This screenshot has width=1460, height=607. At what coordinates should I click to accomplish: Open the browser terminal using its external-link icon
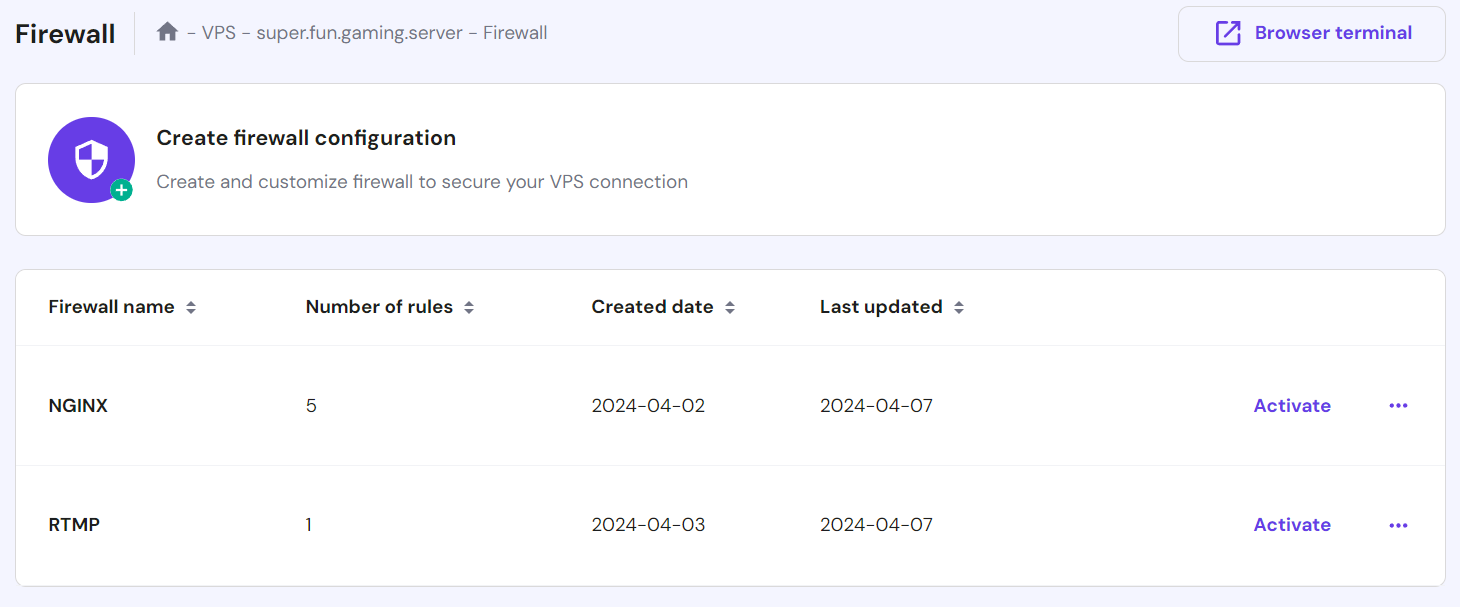coord(1228,32)
